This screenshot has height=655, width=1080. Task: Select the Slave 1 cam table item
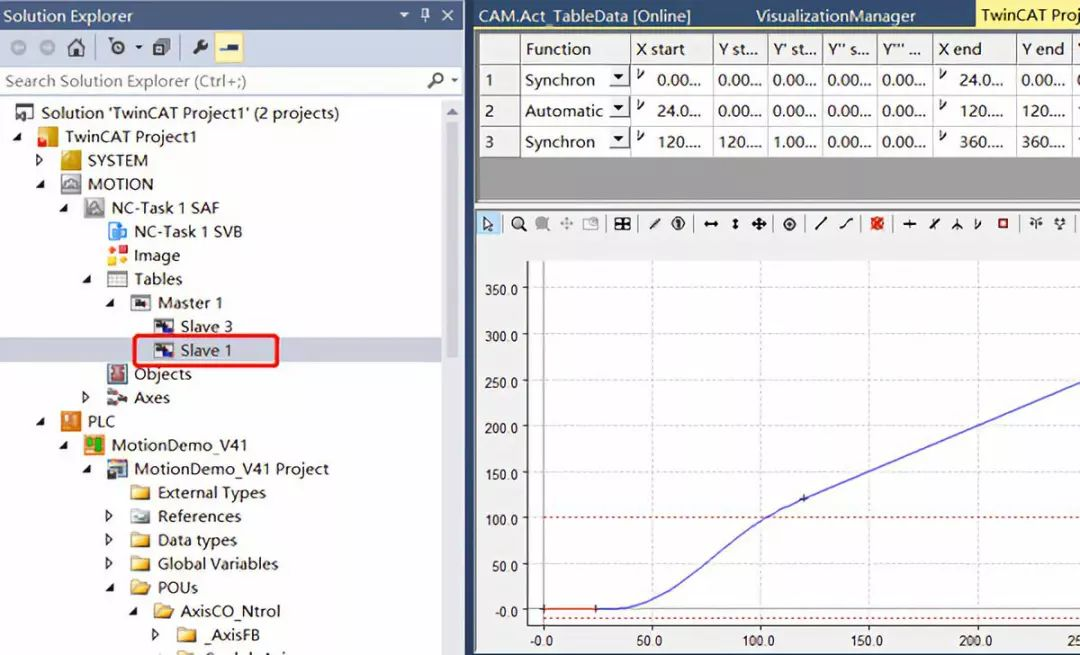coord(205,351)
